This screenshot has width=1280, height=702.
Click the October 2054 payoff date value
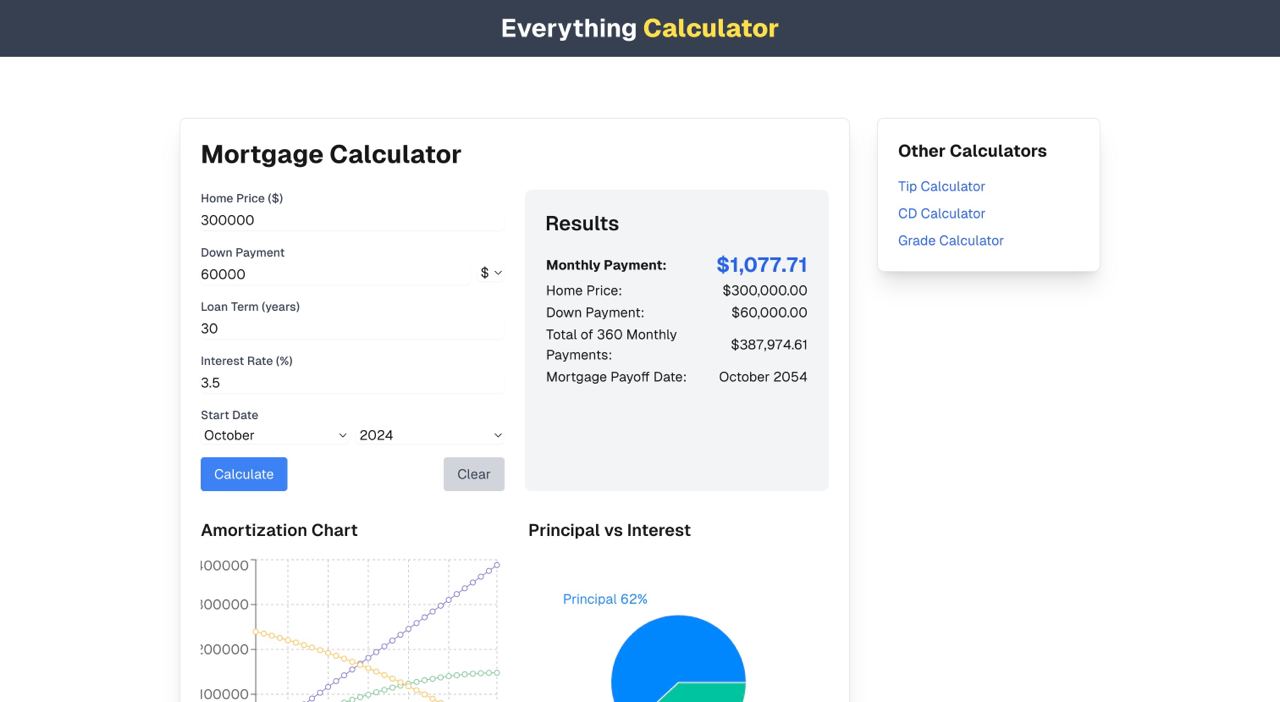[762, 377]
